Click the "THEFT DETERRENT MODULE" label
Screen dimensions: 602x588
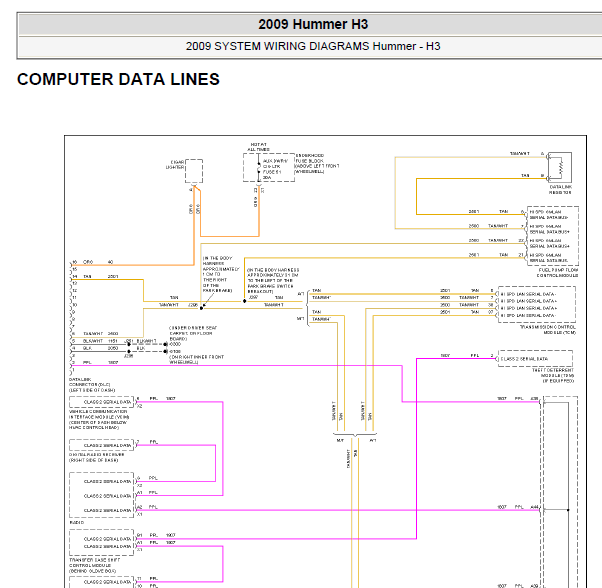tap(553, 375)
